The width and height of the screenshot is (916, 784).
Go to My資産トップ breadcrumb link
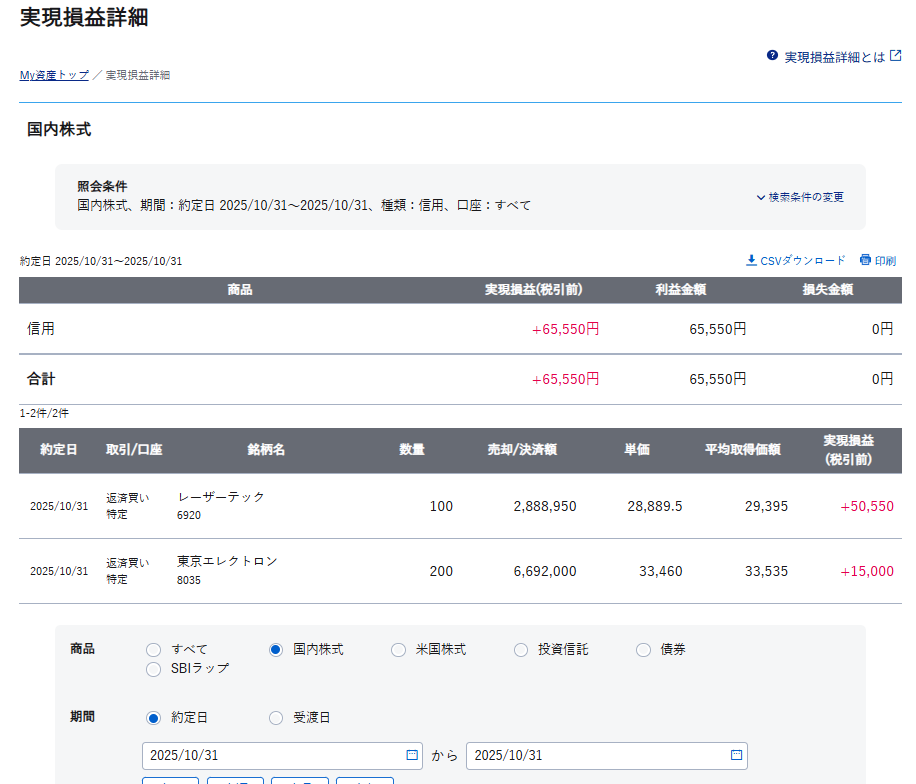tap(54, 75)
